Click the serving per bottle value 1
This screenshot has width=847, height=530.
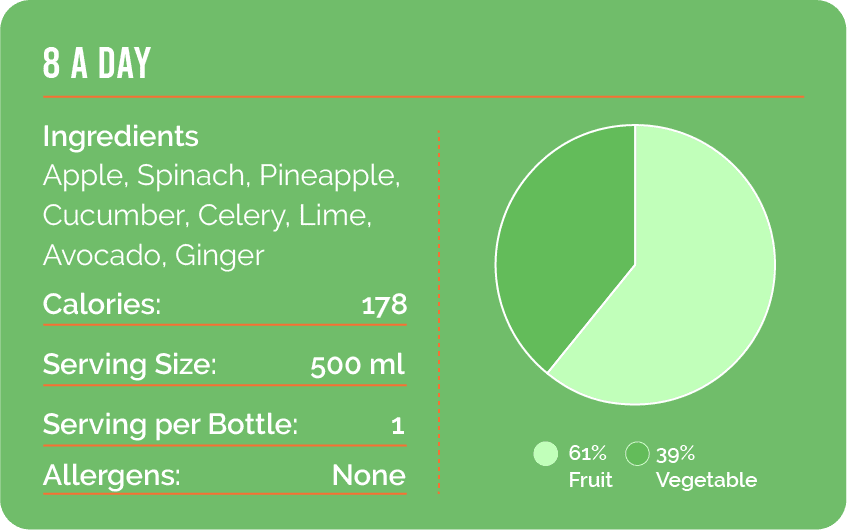(x=398, y=425)
